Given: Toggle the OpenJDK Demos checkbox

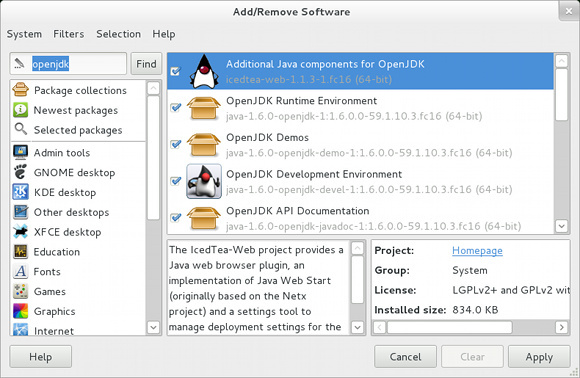Looking at the screenshot, I should [176, 144].
